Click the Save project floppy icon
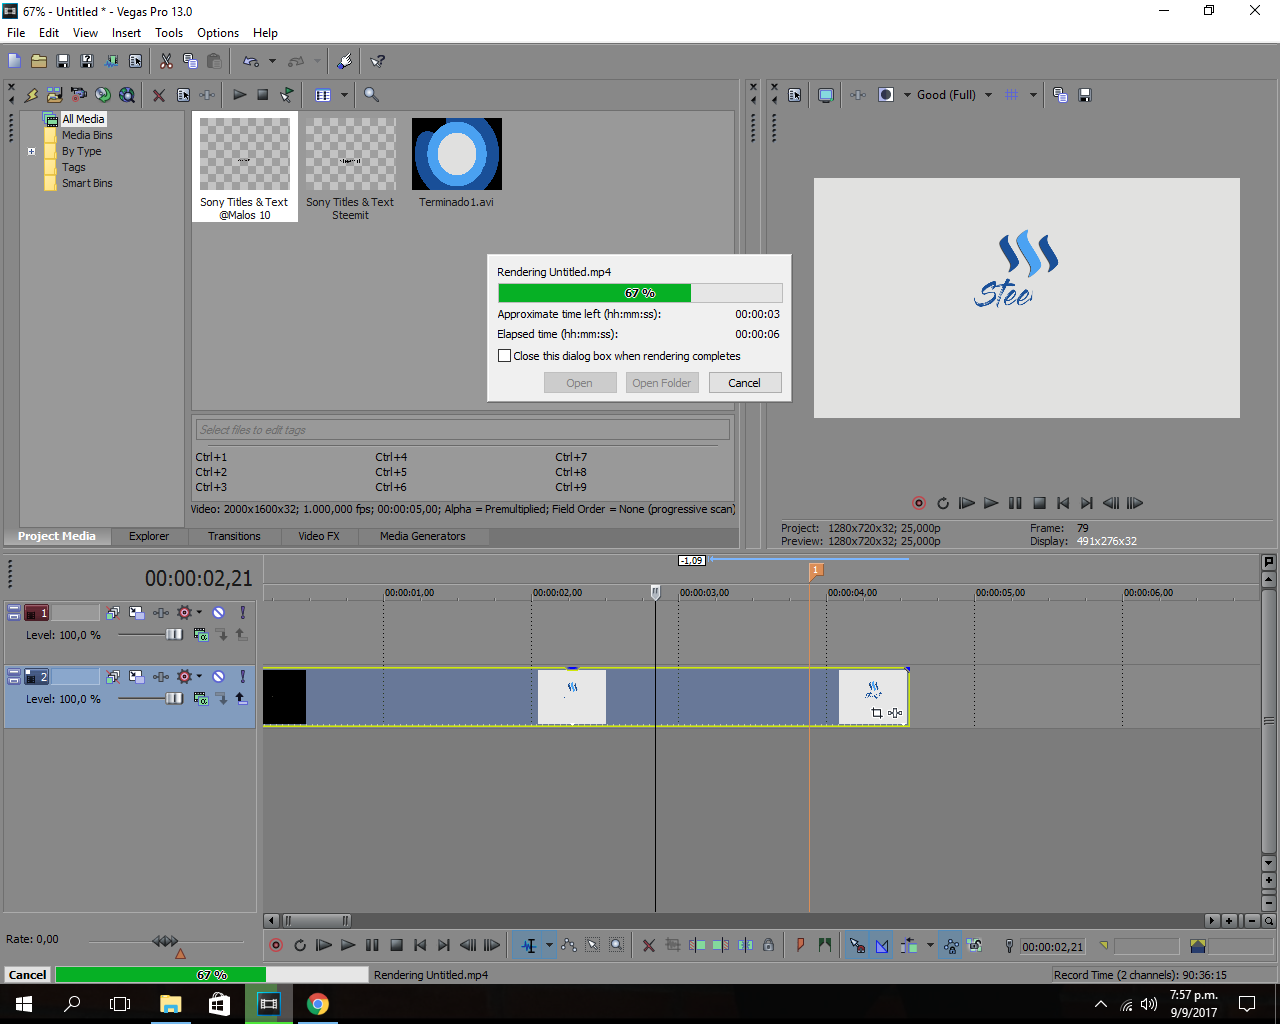This screenshot has width=1280, height=1024. click(63, 61)
